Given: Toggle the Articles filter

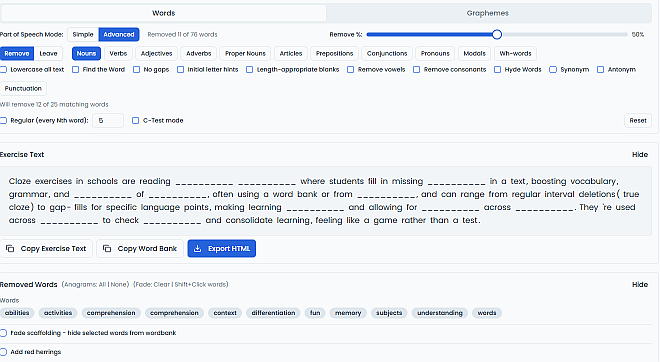Looking at the screenshot, I should click(291, 53).
